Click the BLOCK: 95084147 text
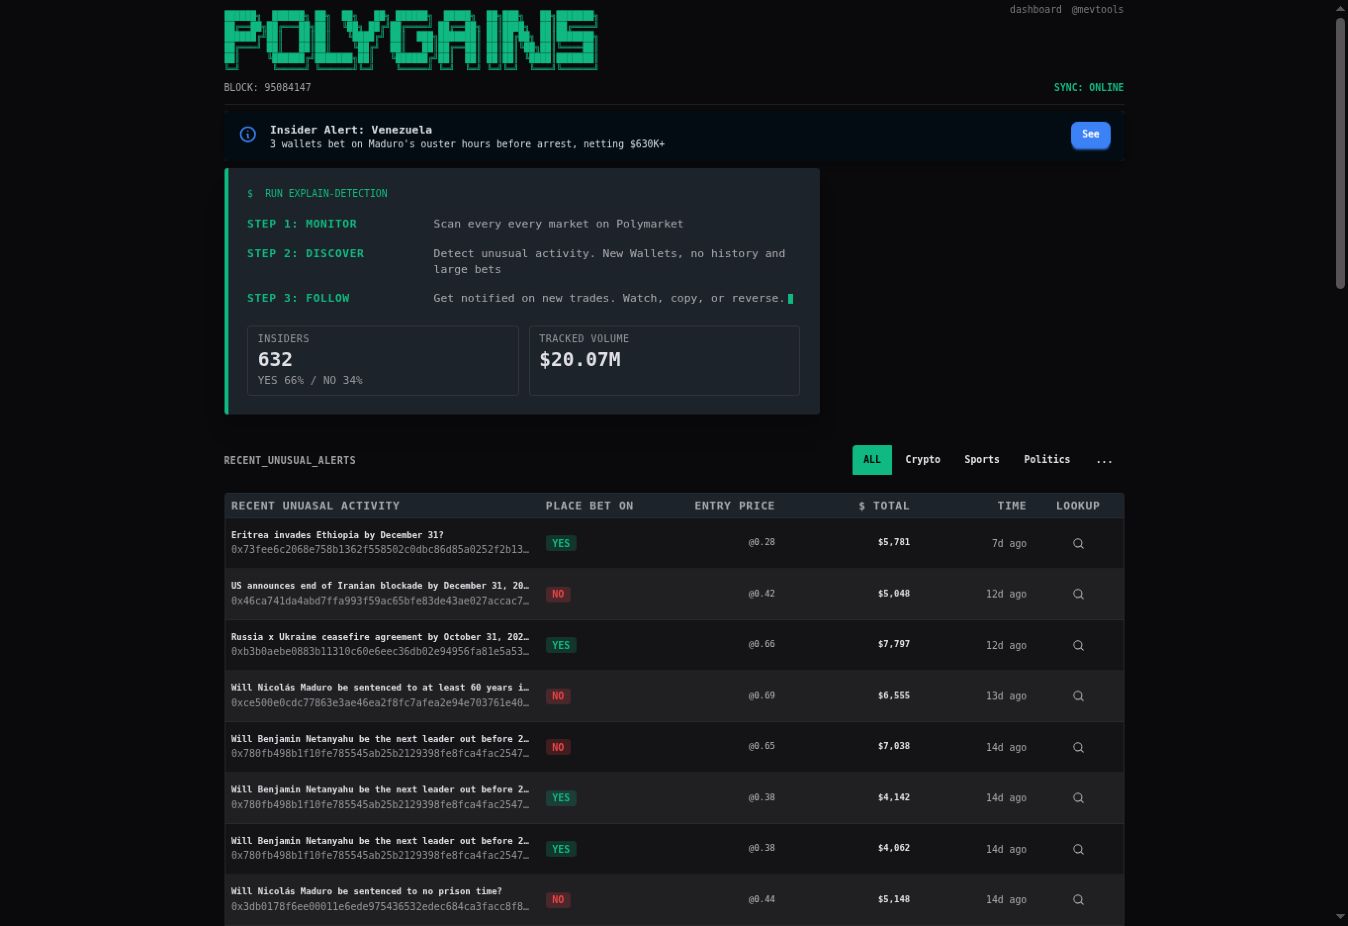Screen dimensions: 1348x926 267,88
